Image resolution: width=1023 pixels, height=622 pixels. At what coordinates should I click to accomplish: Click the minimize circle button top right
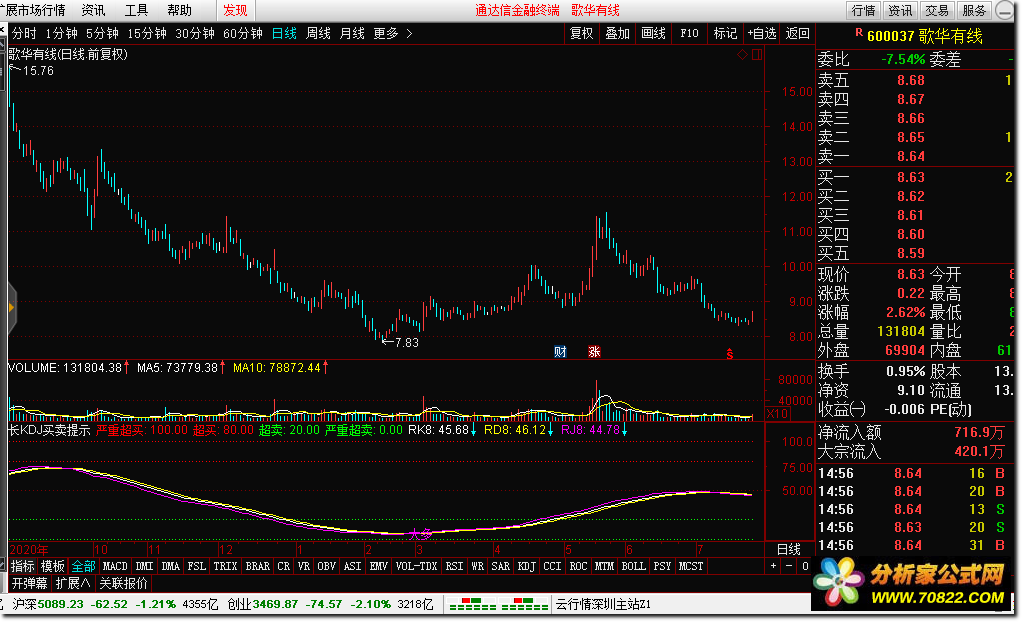tap(1004, 10)
